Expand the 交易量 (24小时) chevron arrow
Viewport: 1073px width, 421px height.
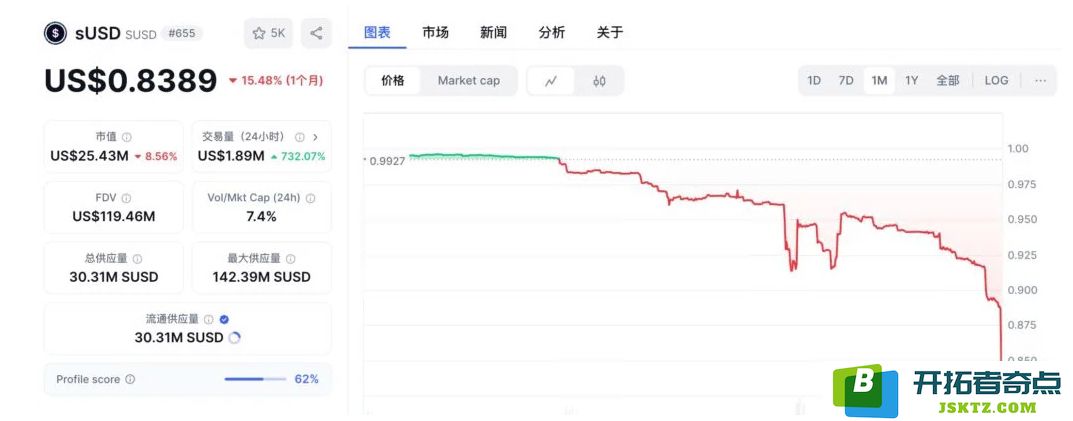tap(315, 138)
